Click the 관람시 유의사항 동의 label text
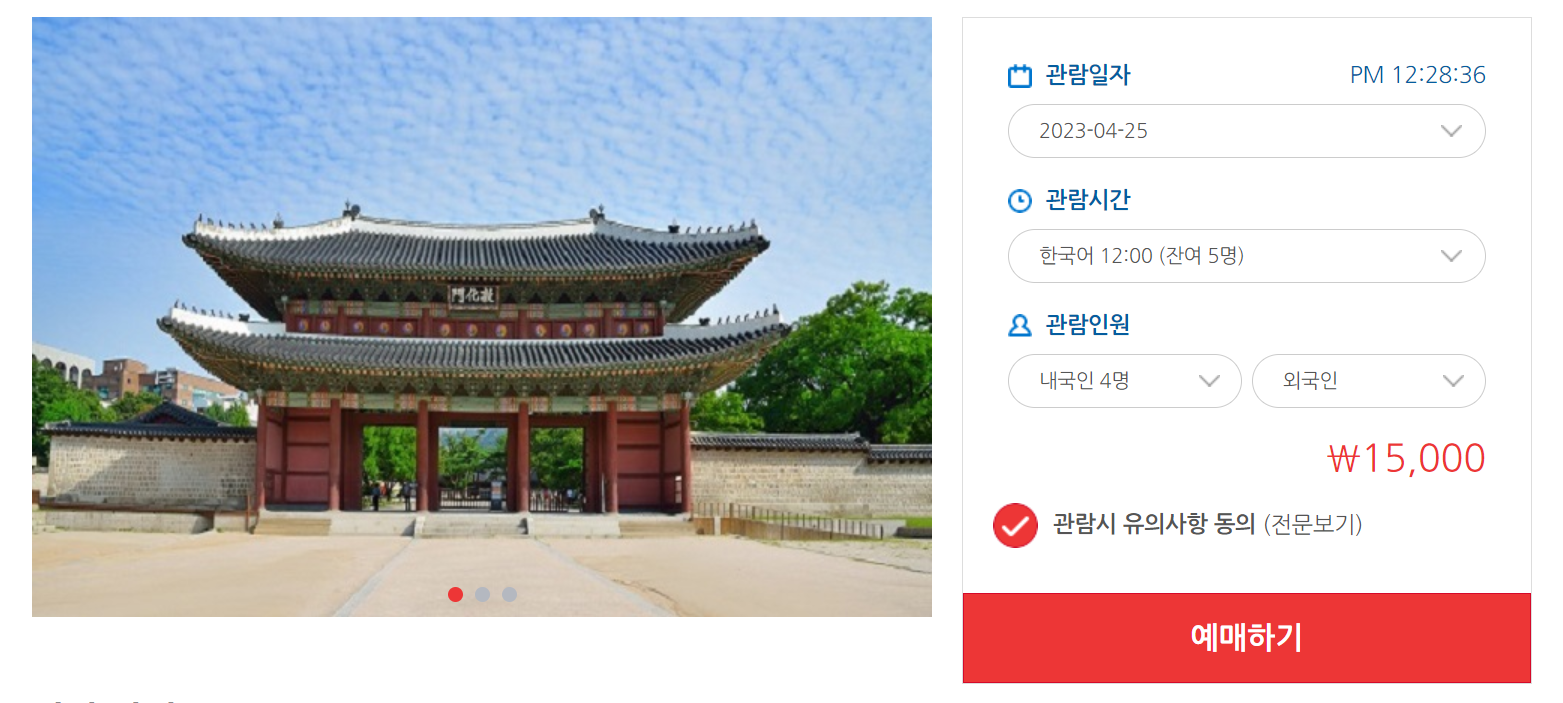1563x703 pixels. click(1153, 524)
